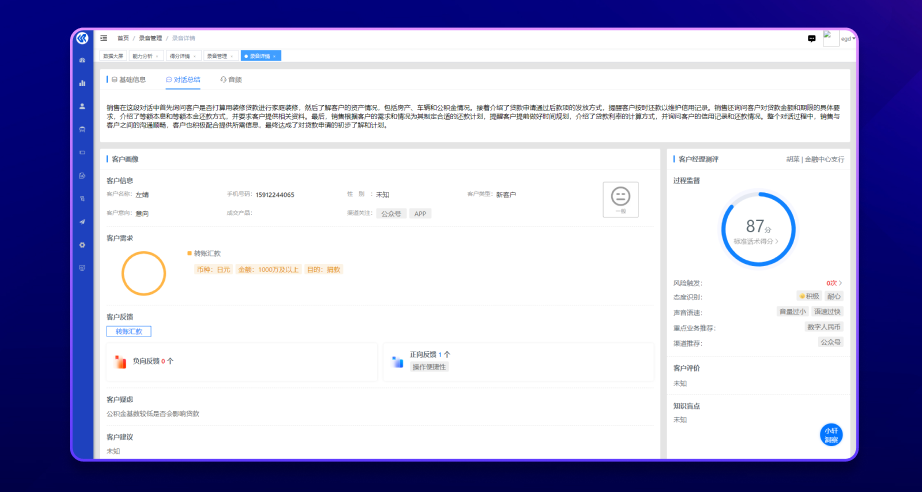The height and width of the screenshot is (492, 922).
Task: Switch to the 基础信息 tab
Action: [x=128, y=79]
